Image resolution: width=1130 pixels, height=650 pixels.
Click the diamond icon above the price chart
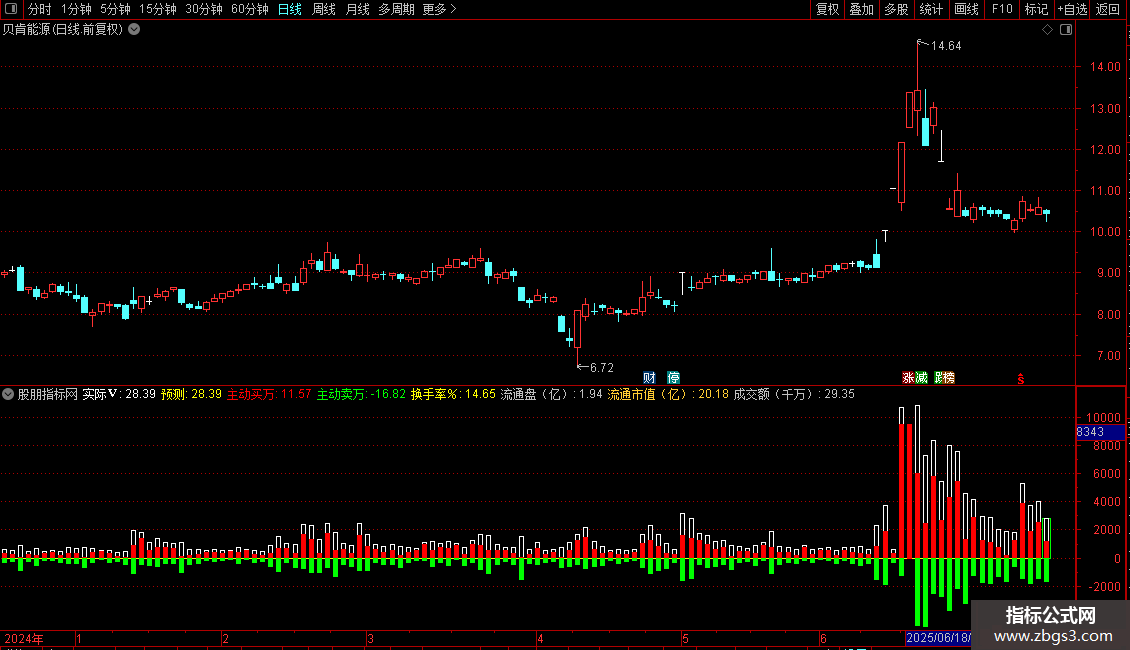point(1048,30)
